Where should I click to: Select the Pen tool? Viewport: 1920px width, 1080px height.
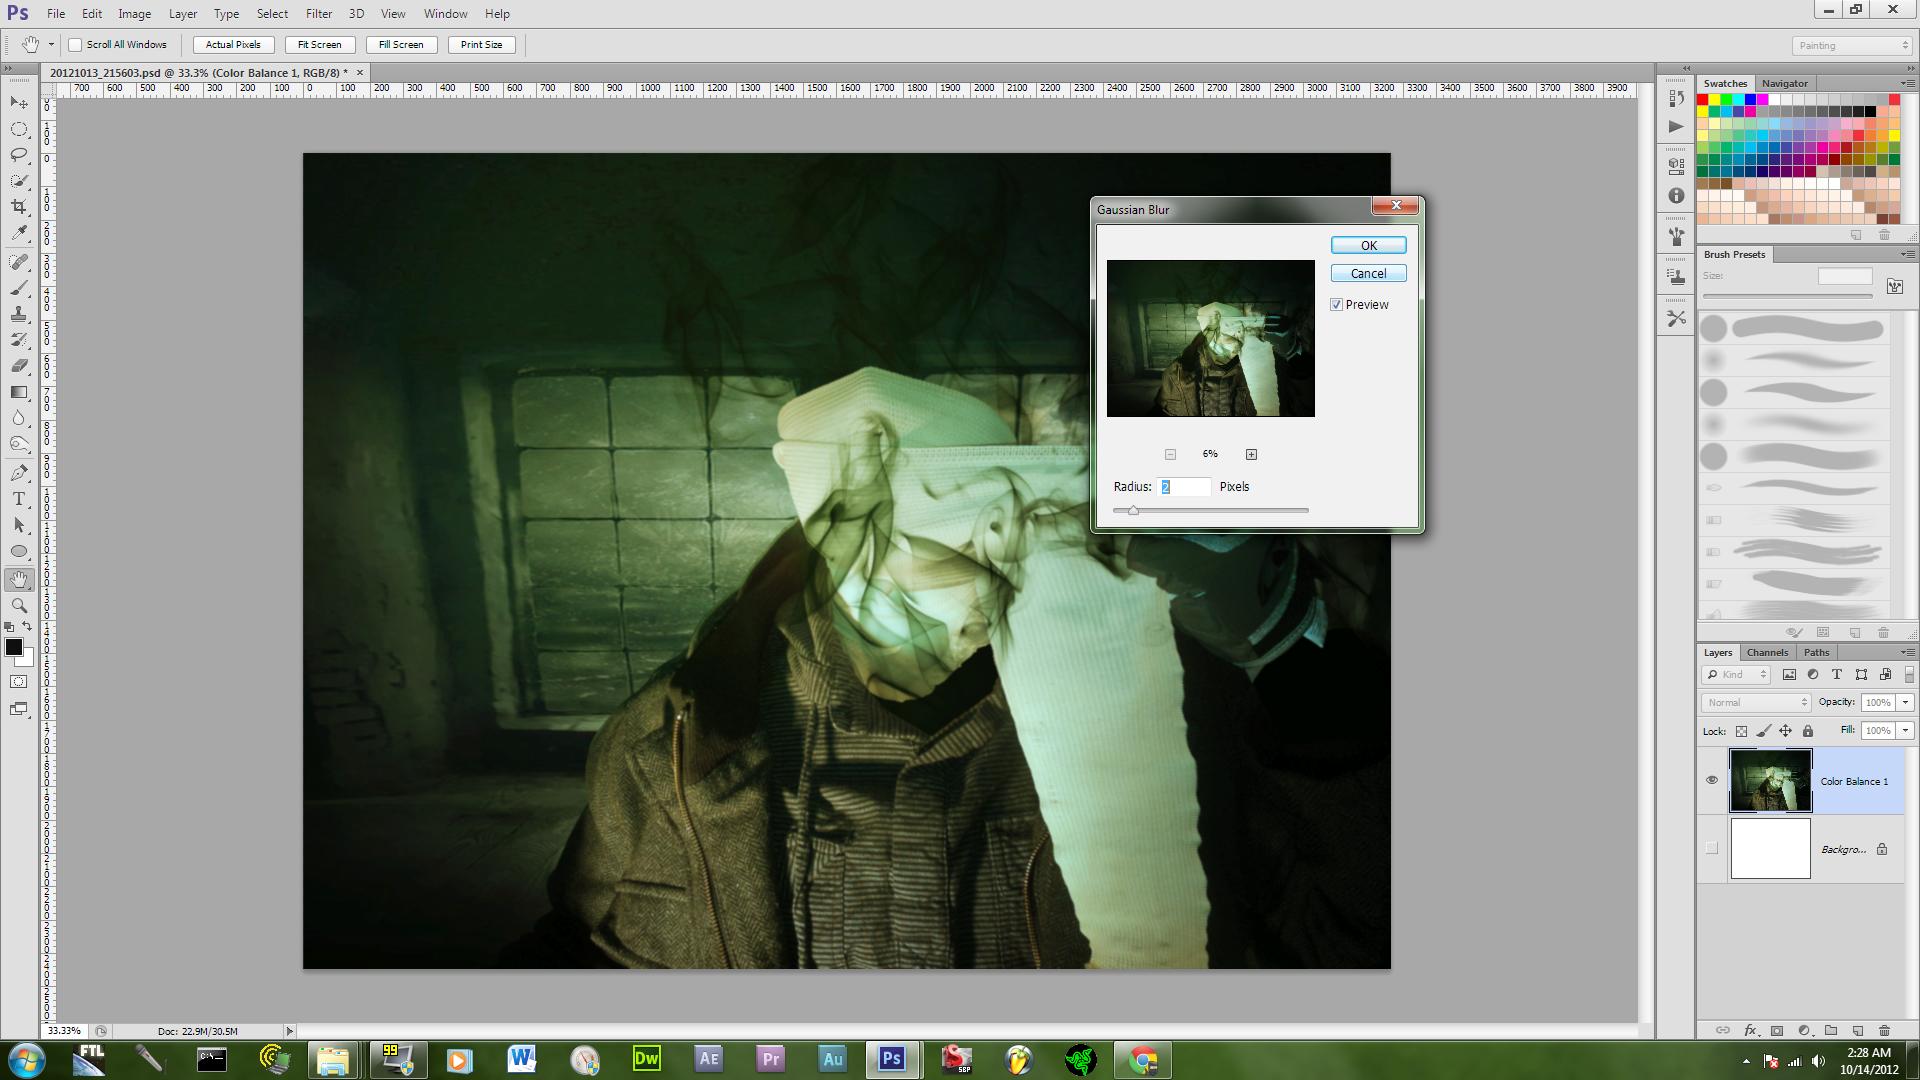[x=19, y=473]
